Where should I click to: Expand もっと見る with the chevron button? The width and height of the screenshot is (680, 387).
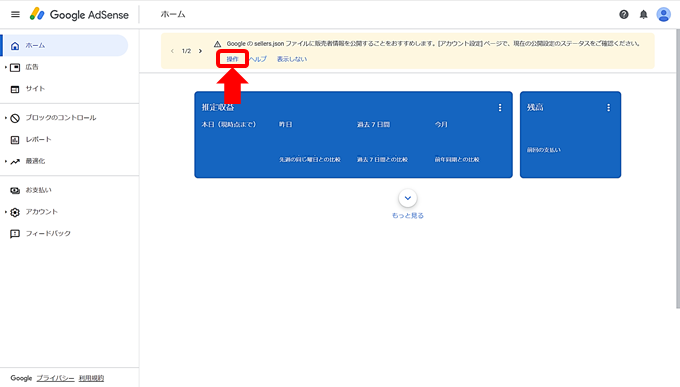[408, 198]
